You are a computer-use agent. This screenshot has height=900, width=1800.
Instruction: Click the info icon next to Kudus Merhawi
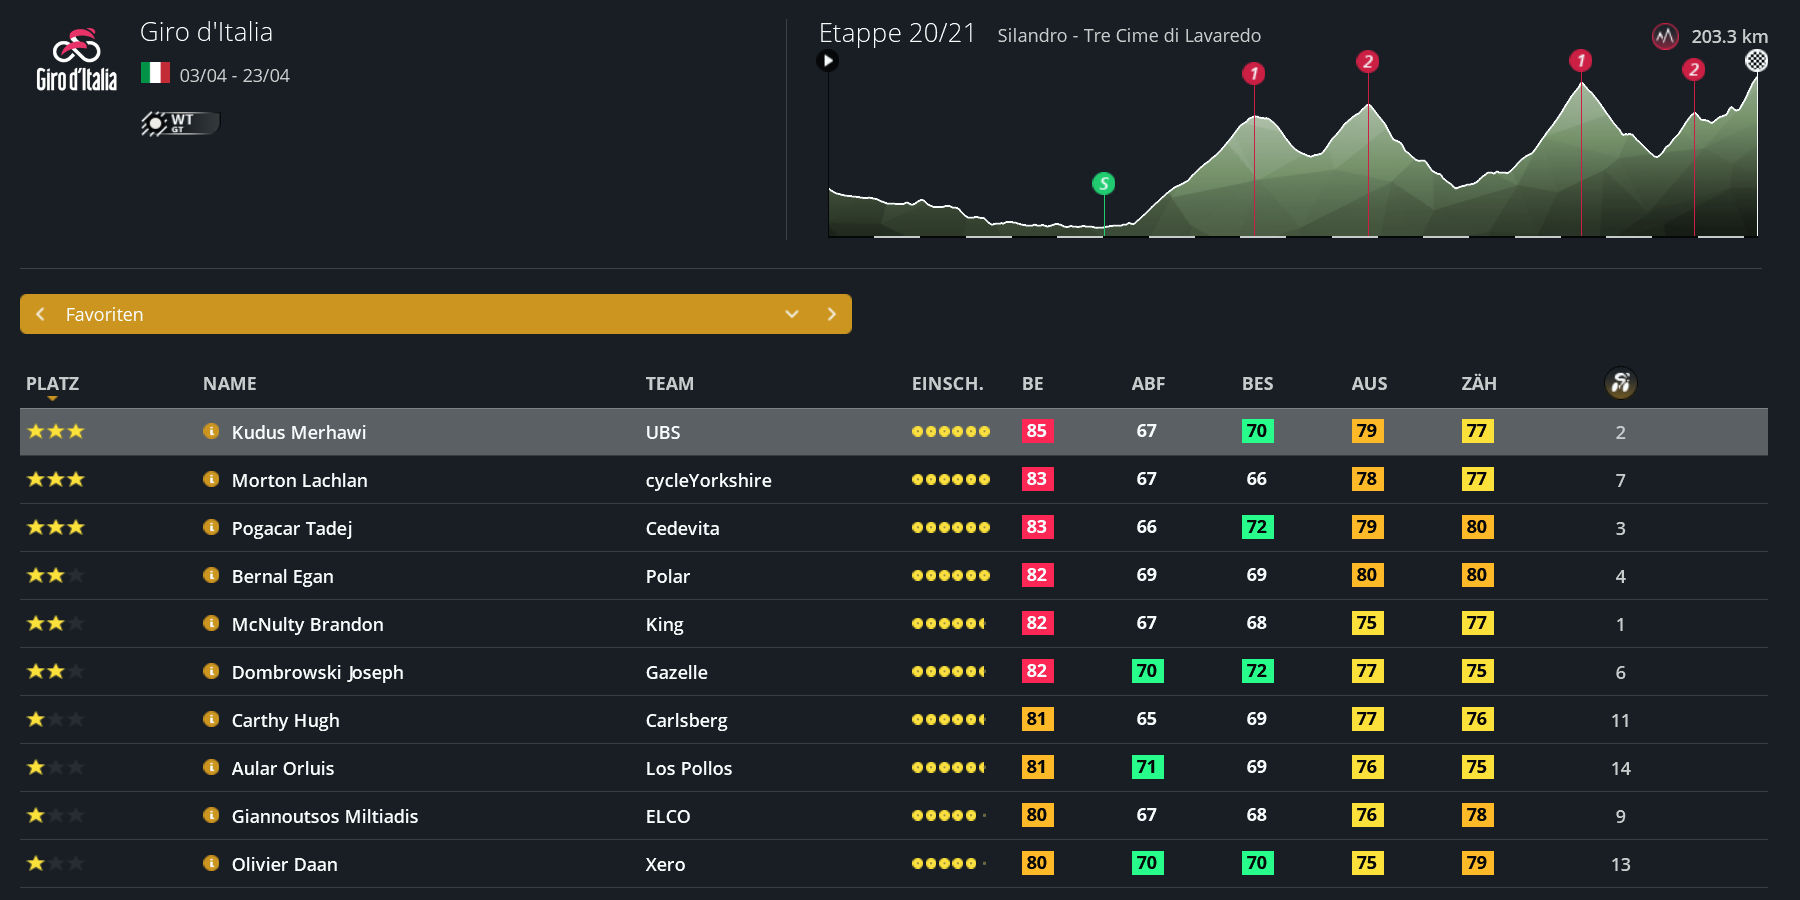[x=211, y=432]
